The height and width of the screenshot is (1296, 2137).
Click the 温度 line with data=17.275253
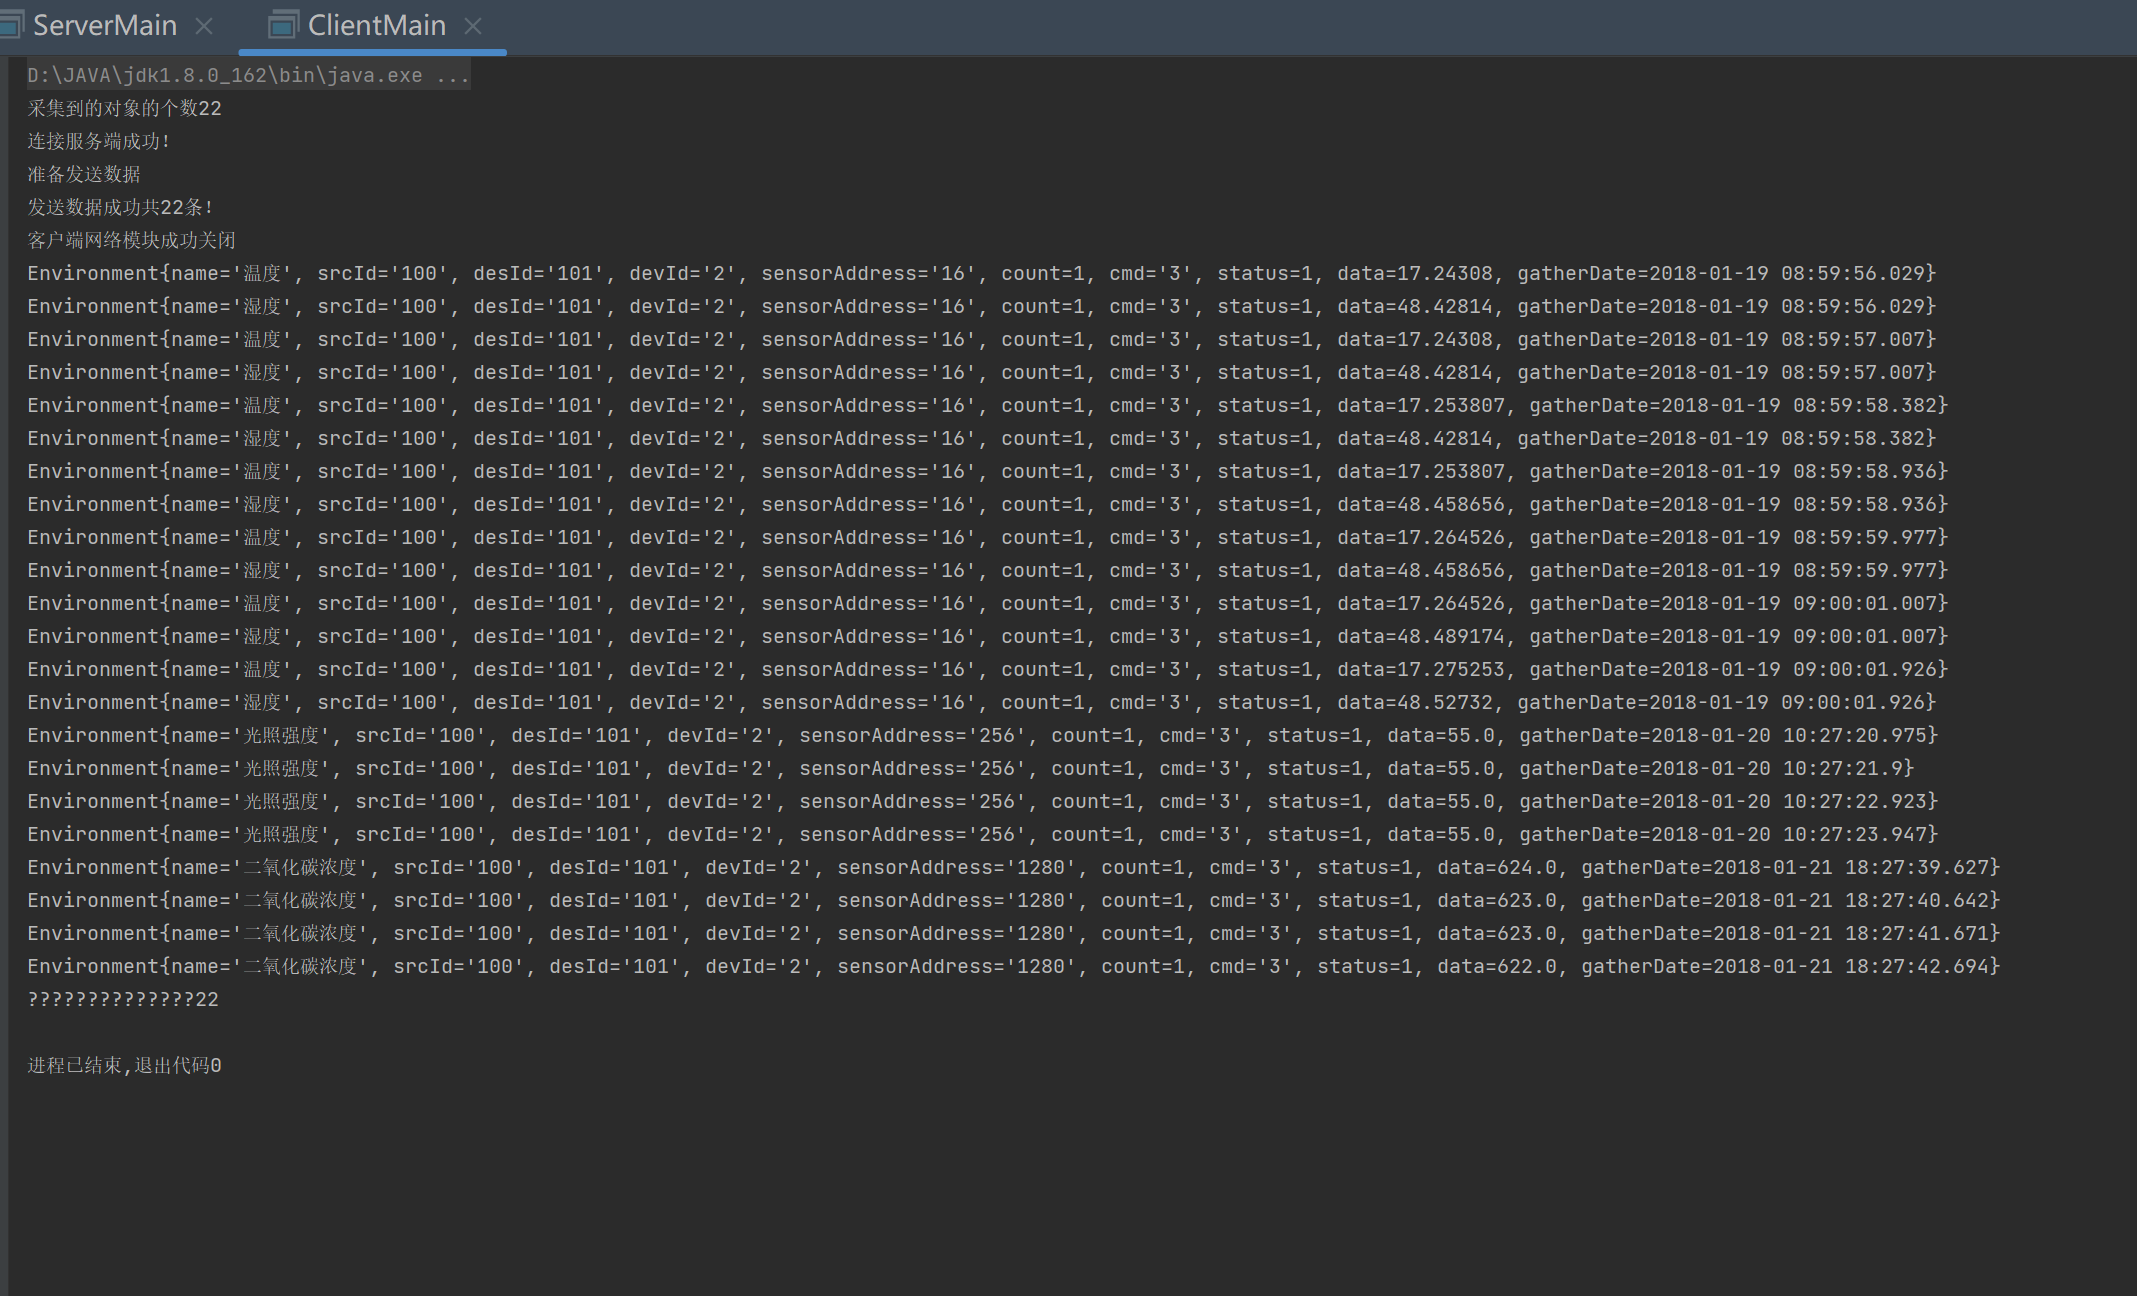click(x=986, y=669)
